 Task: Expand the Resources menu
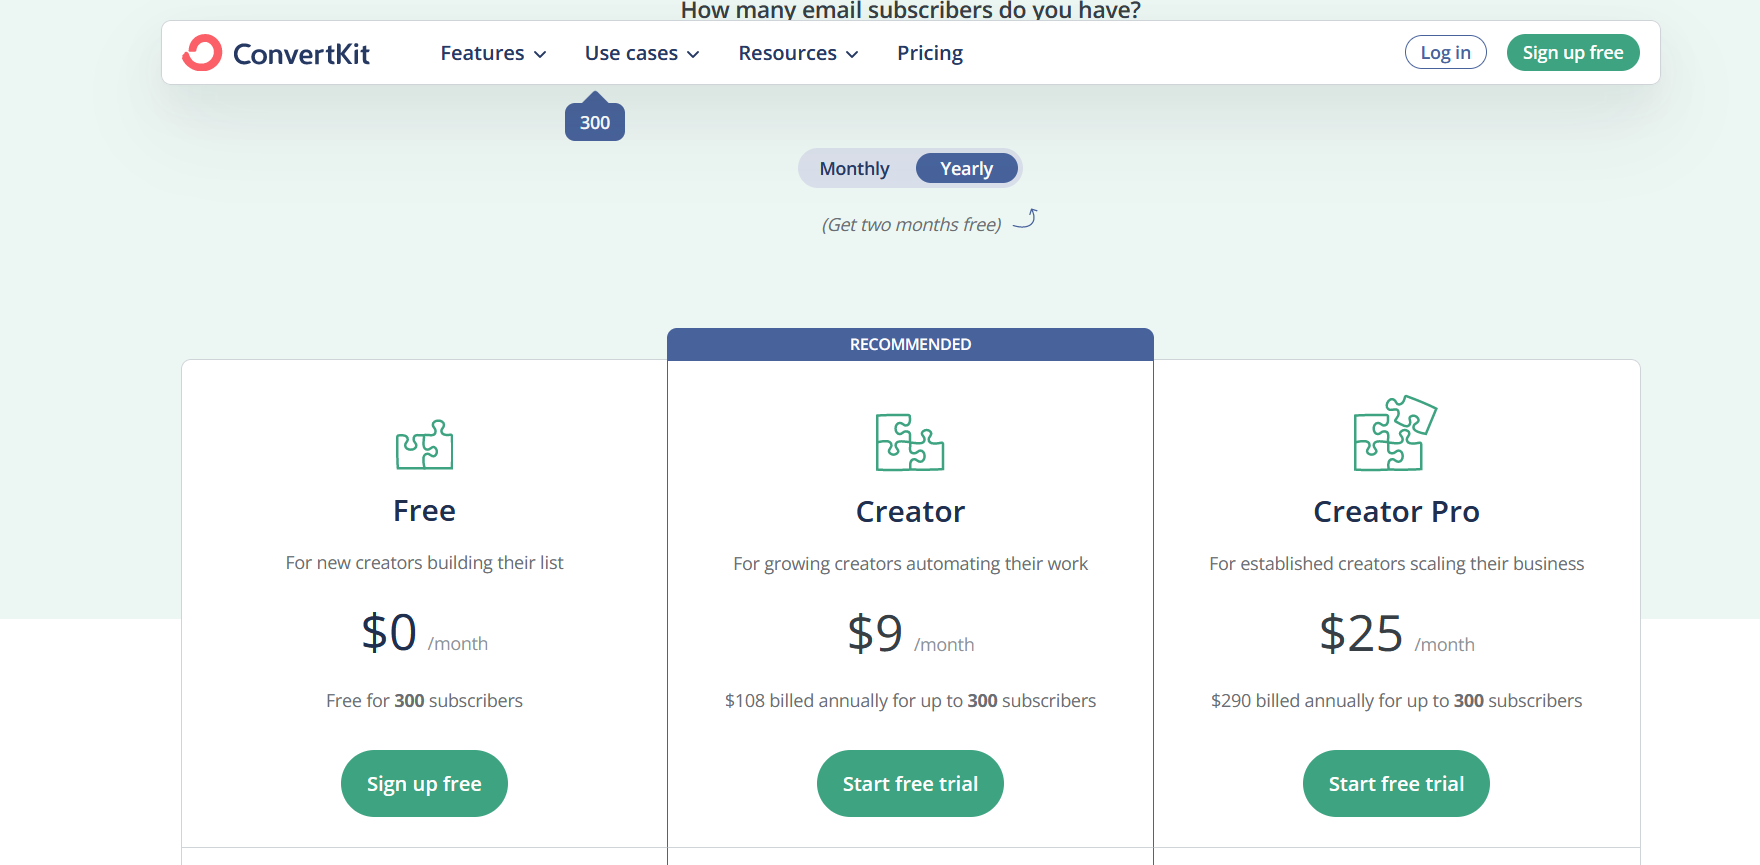798,53
